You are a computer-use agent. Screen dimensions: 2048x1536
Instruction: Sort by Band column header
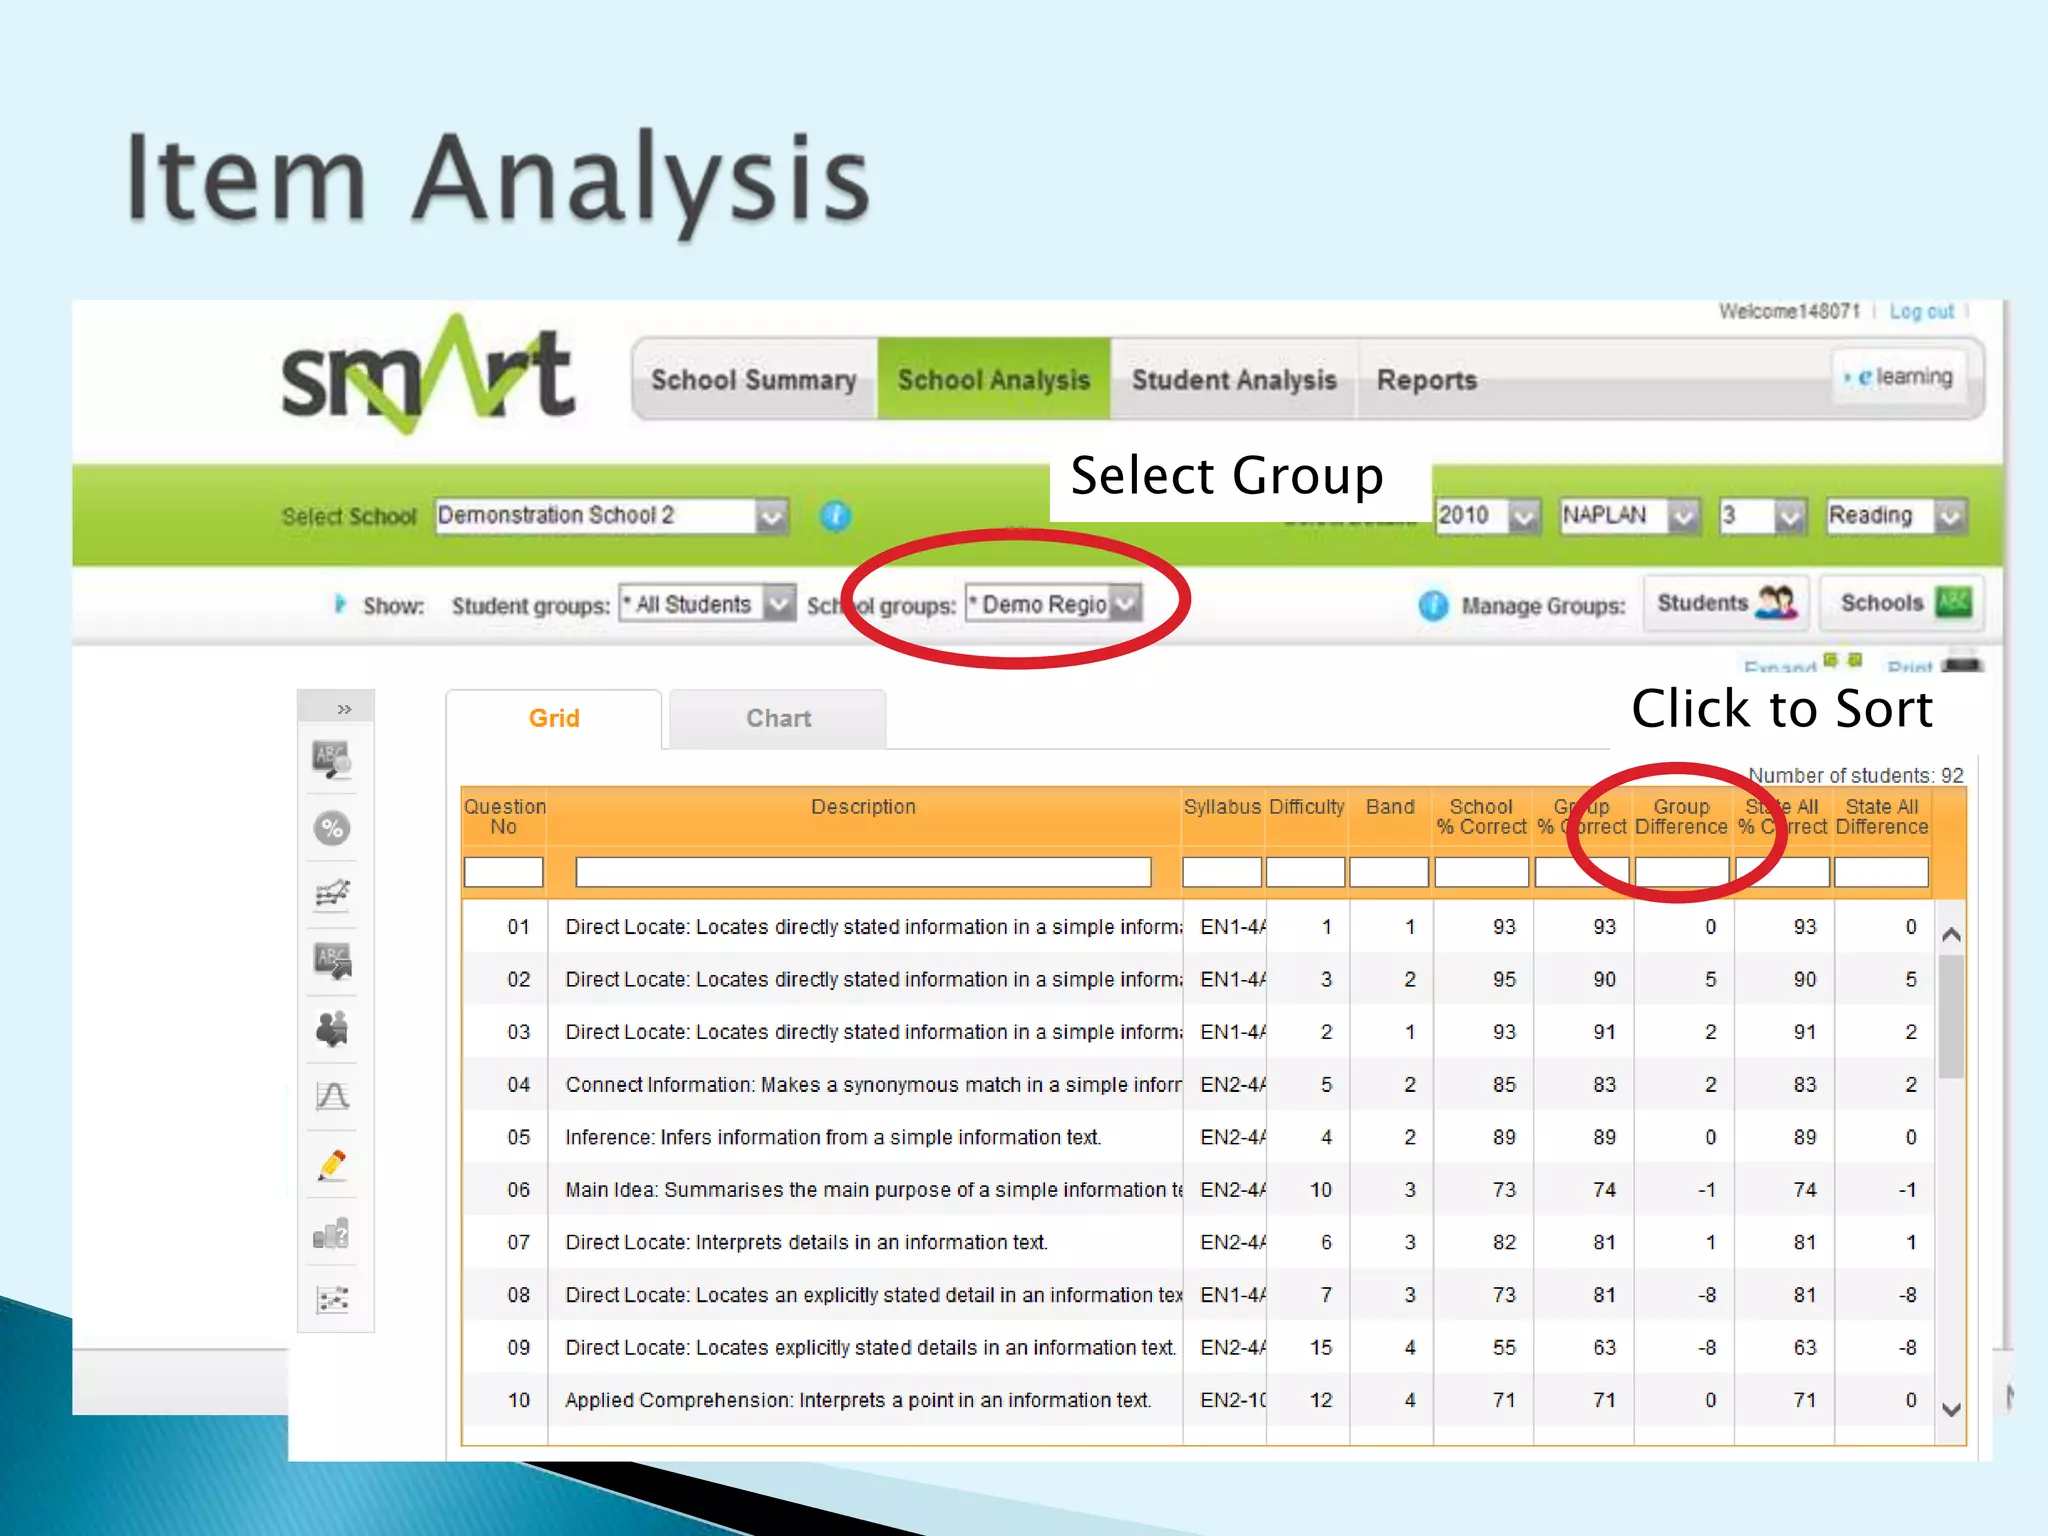point(1390,807)
